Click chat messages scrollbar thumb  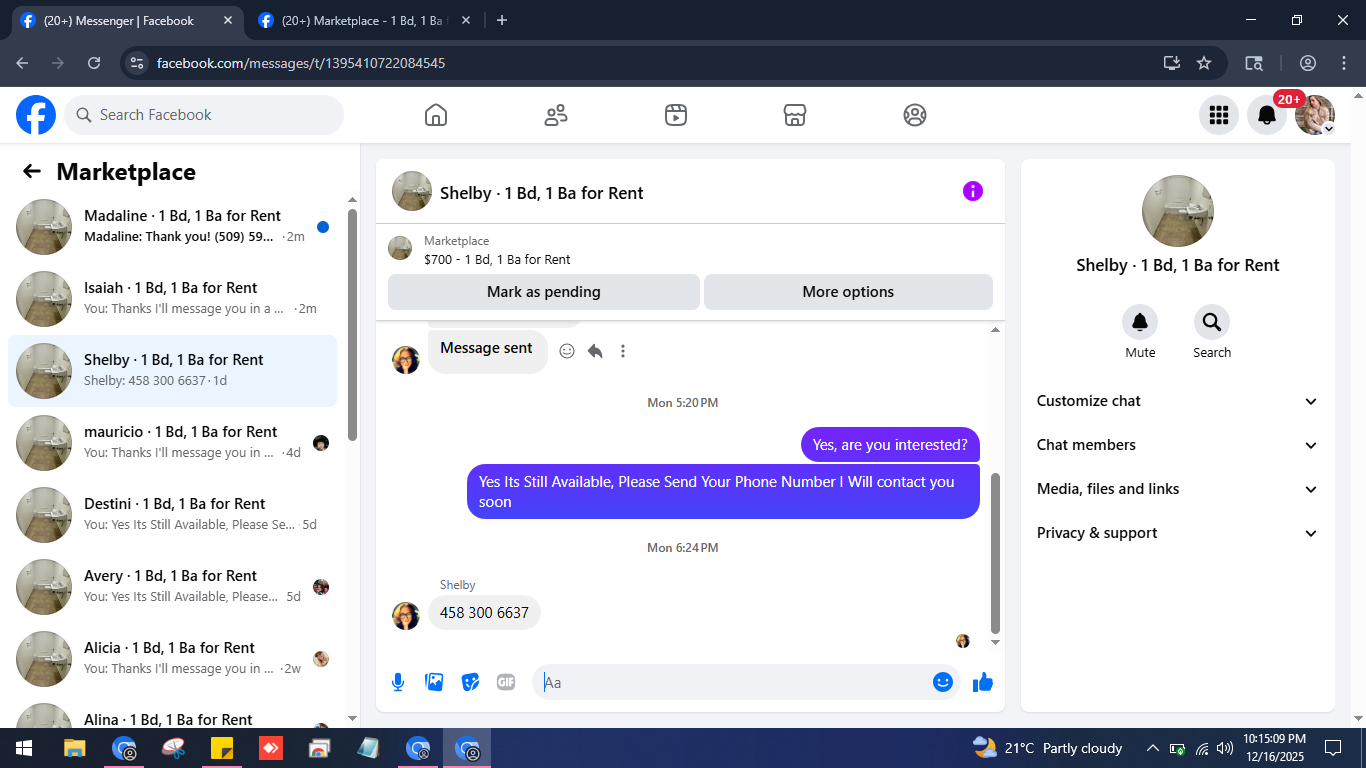[x=995, y=552]
